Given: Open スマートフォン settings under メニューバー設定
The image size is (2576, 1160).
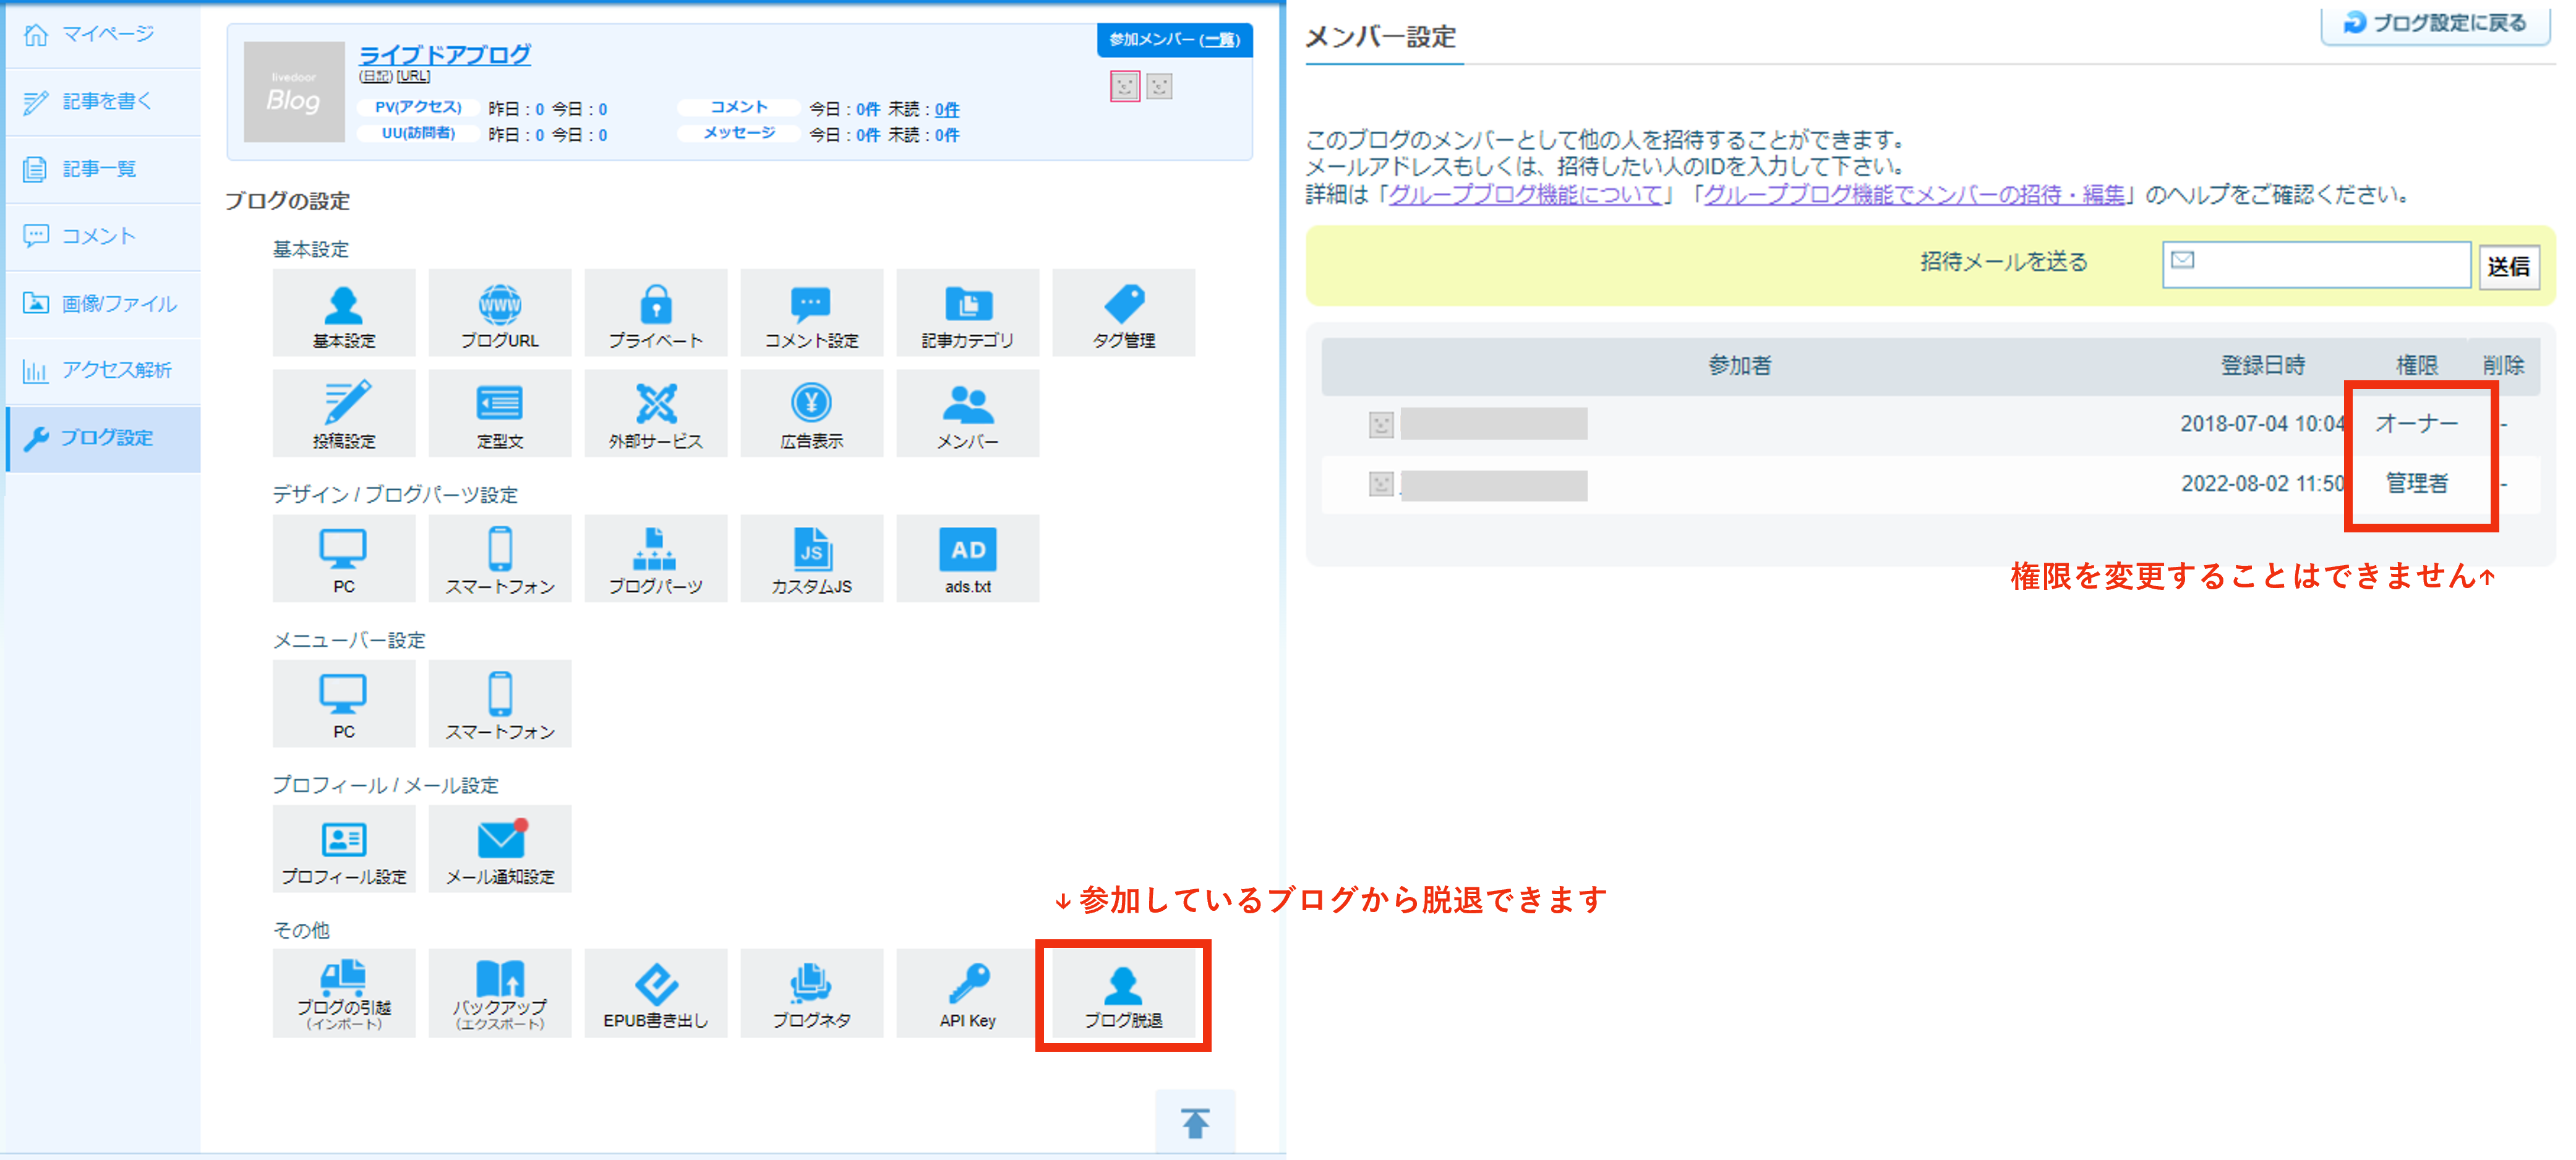Looking at the screenshot, I should (x=499, y=703).
